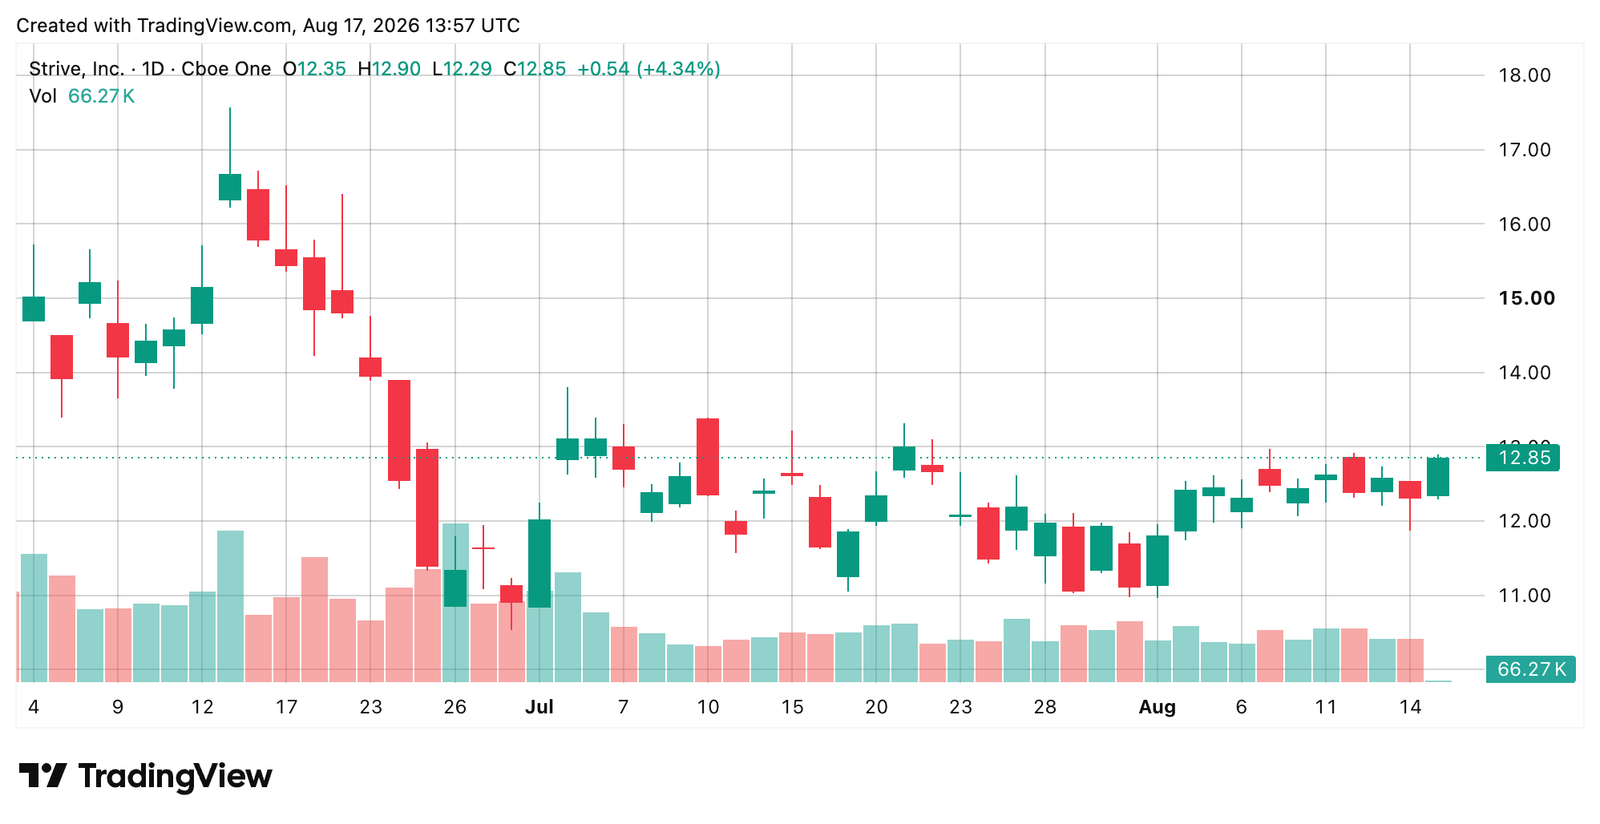Viewport: 1600px width, 824px height.
Task: Click the green 66.27K volume axis tag
Action: click(1530, 669)
